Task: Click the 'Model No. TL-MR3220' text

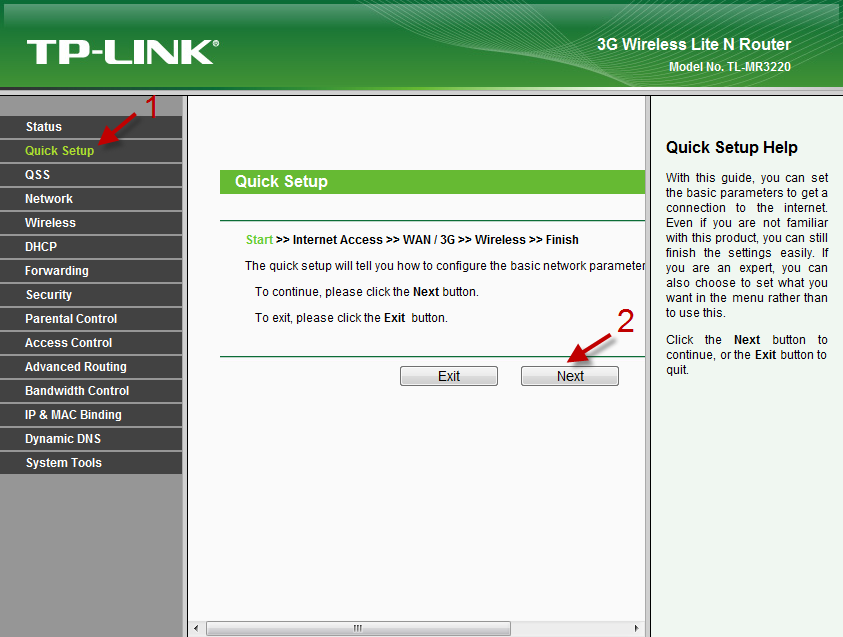Action: 730,67
